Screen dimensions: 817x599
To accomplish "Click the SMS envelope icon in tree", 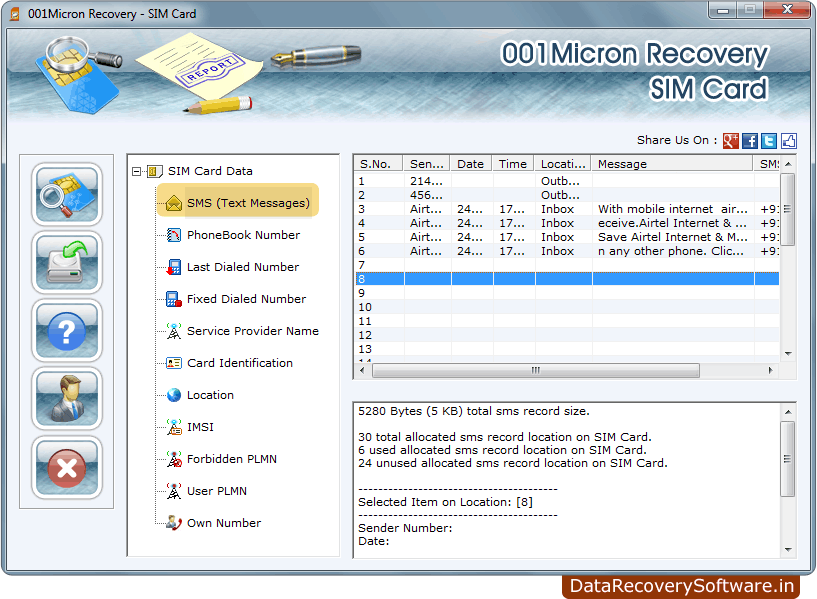I will (174, 203).
